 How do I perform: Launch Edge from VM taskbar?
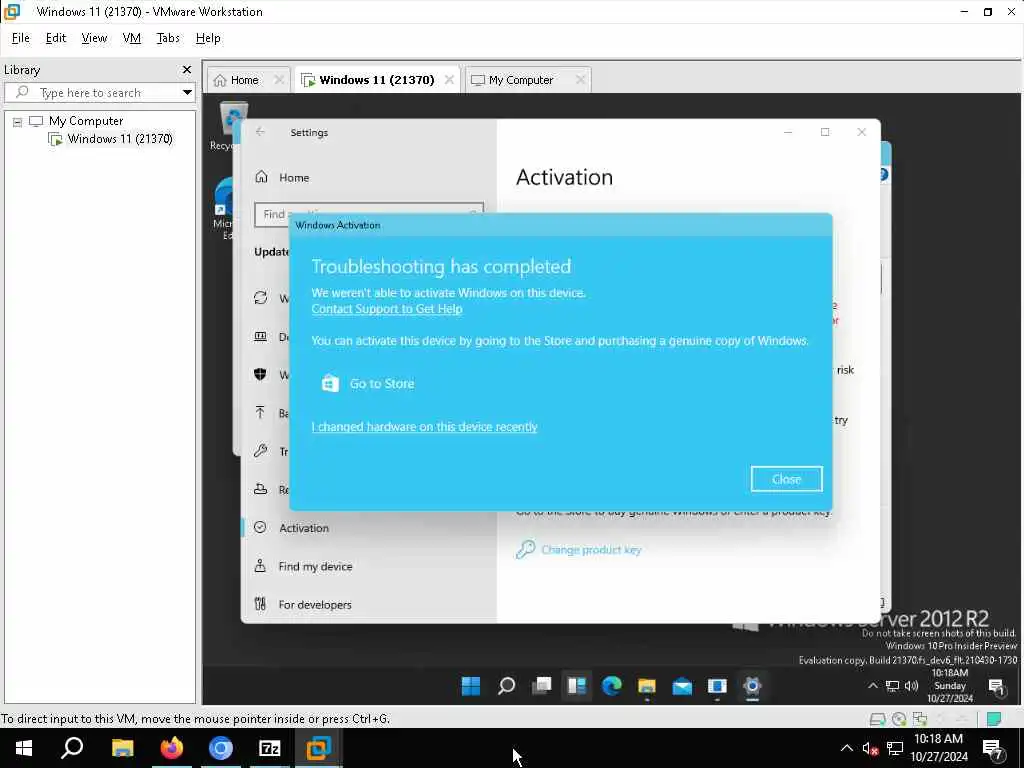612,686
